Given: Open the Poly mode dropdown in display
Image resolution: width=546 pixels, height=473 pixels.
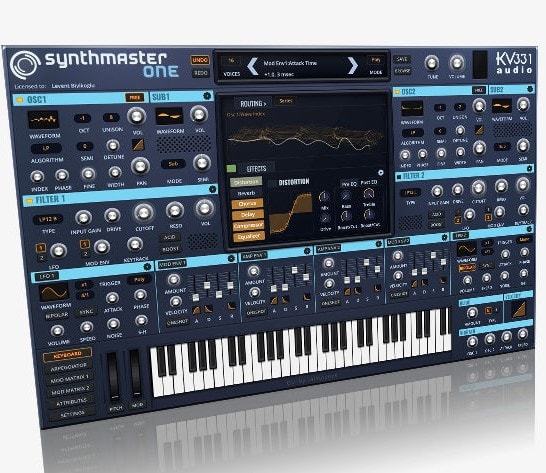Looking at the screenshot, I should [x=375, y=60].
